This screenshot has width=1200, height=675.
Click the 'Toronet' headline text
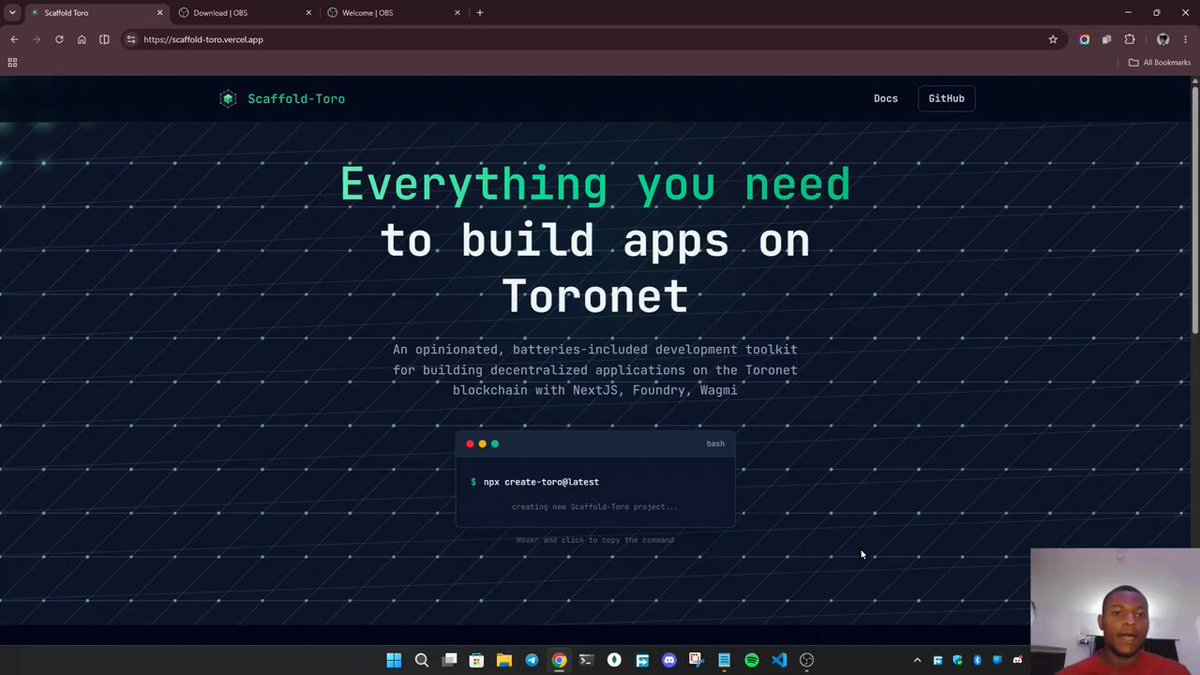tap(595, 296)
